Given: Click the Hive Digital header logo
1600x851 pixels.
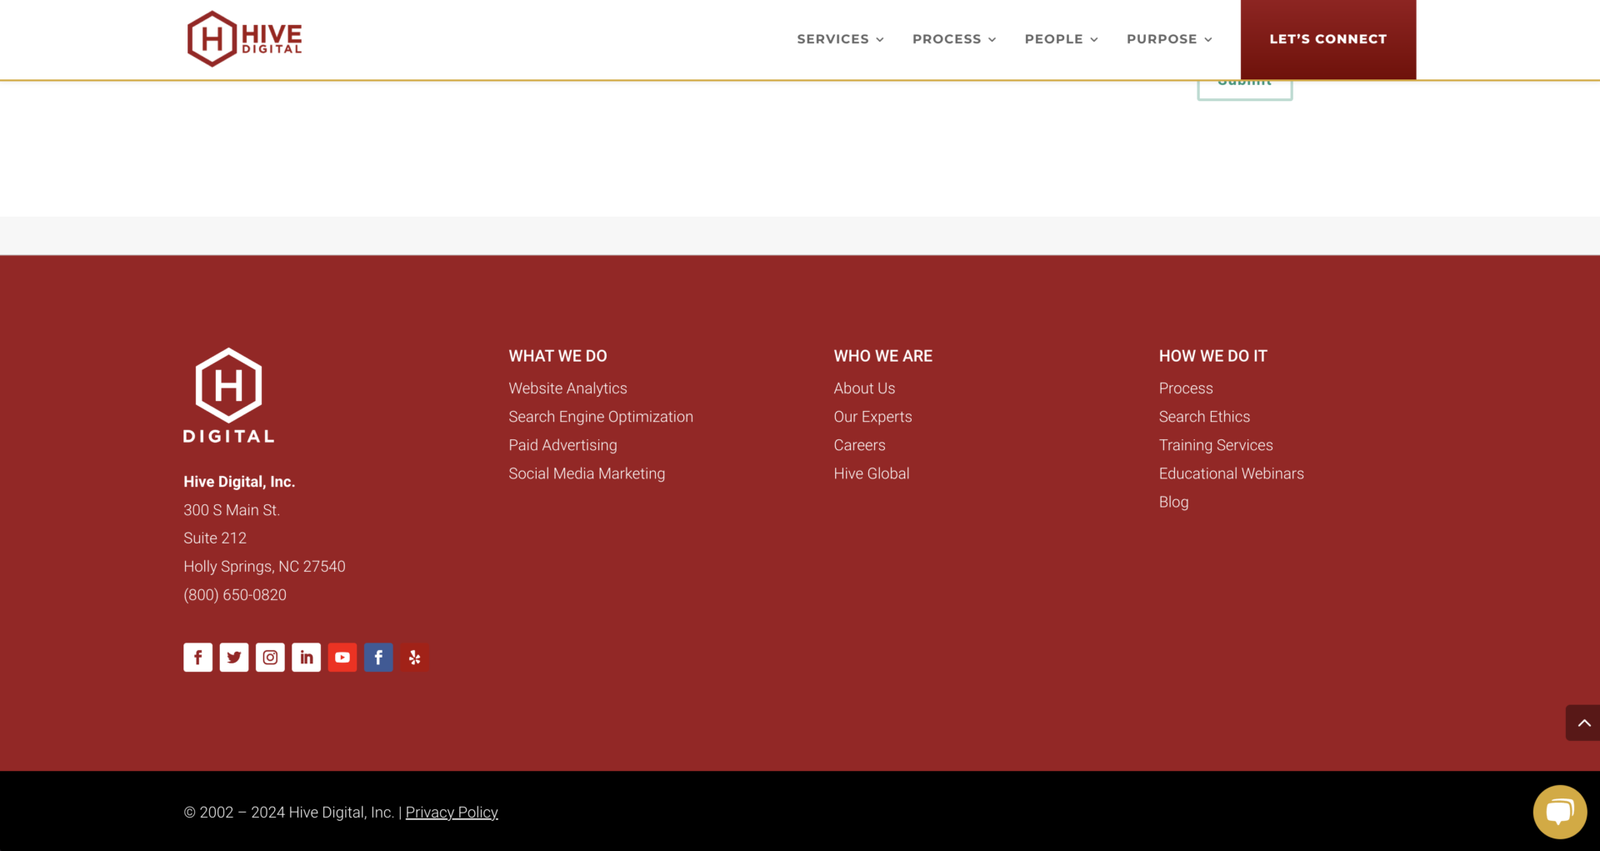Looking at the screenshot, I should [x=244, y=39].
